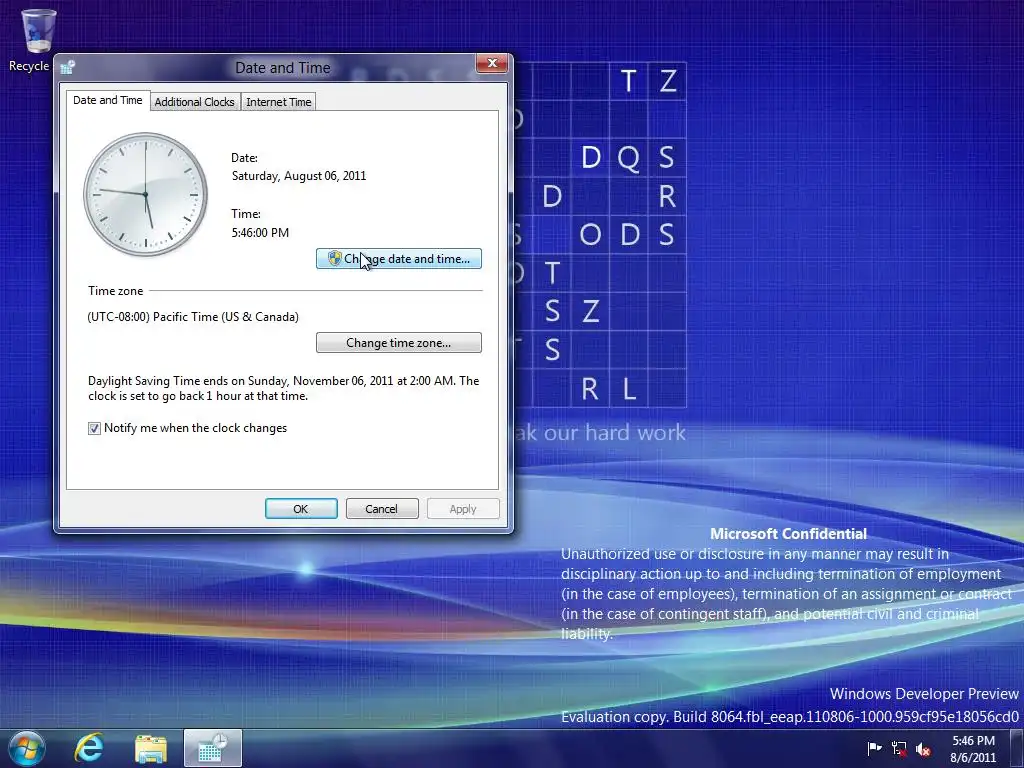The image size is (1024, 768).
Task: Open the Windows Start orb
Action: point(27,748)
